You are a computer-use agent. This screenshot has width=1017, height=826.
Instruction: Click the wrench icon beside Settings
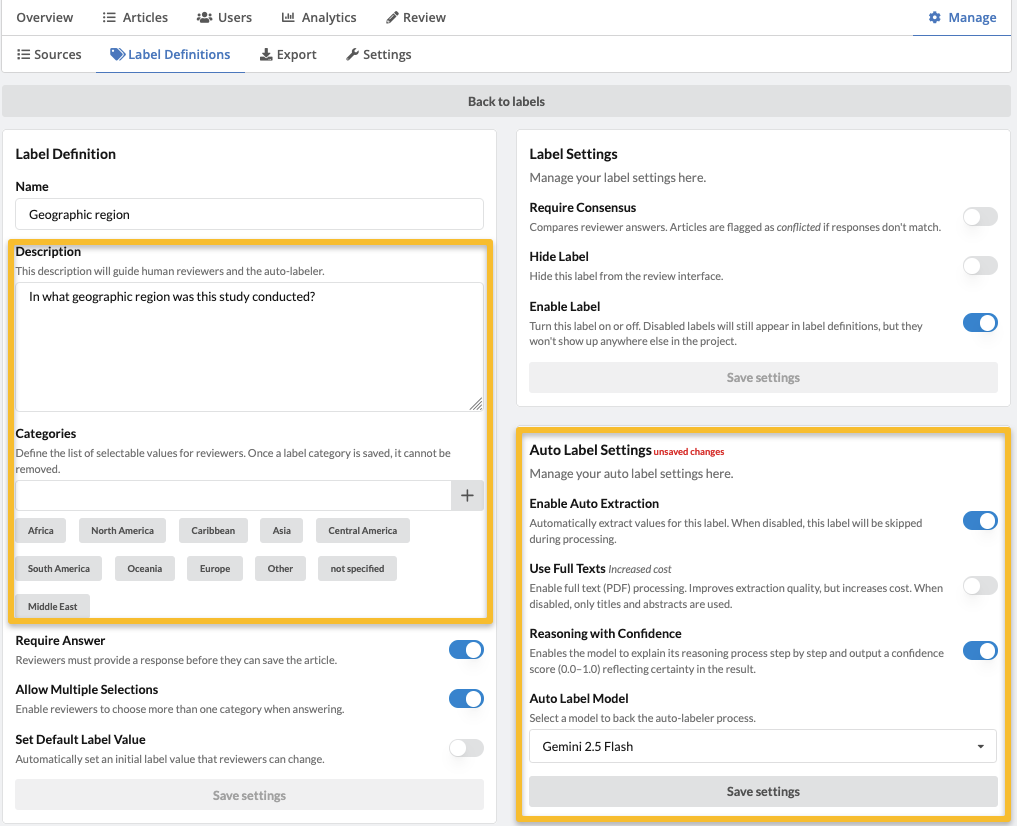pos(352,55)
